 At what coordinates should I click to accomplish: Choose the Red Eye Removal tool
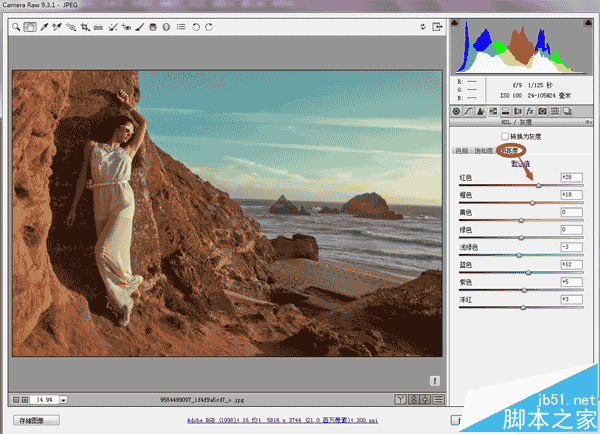point(126,27)
